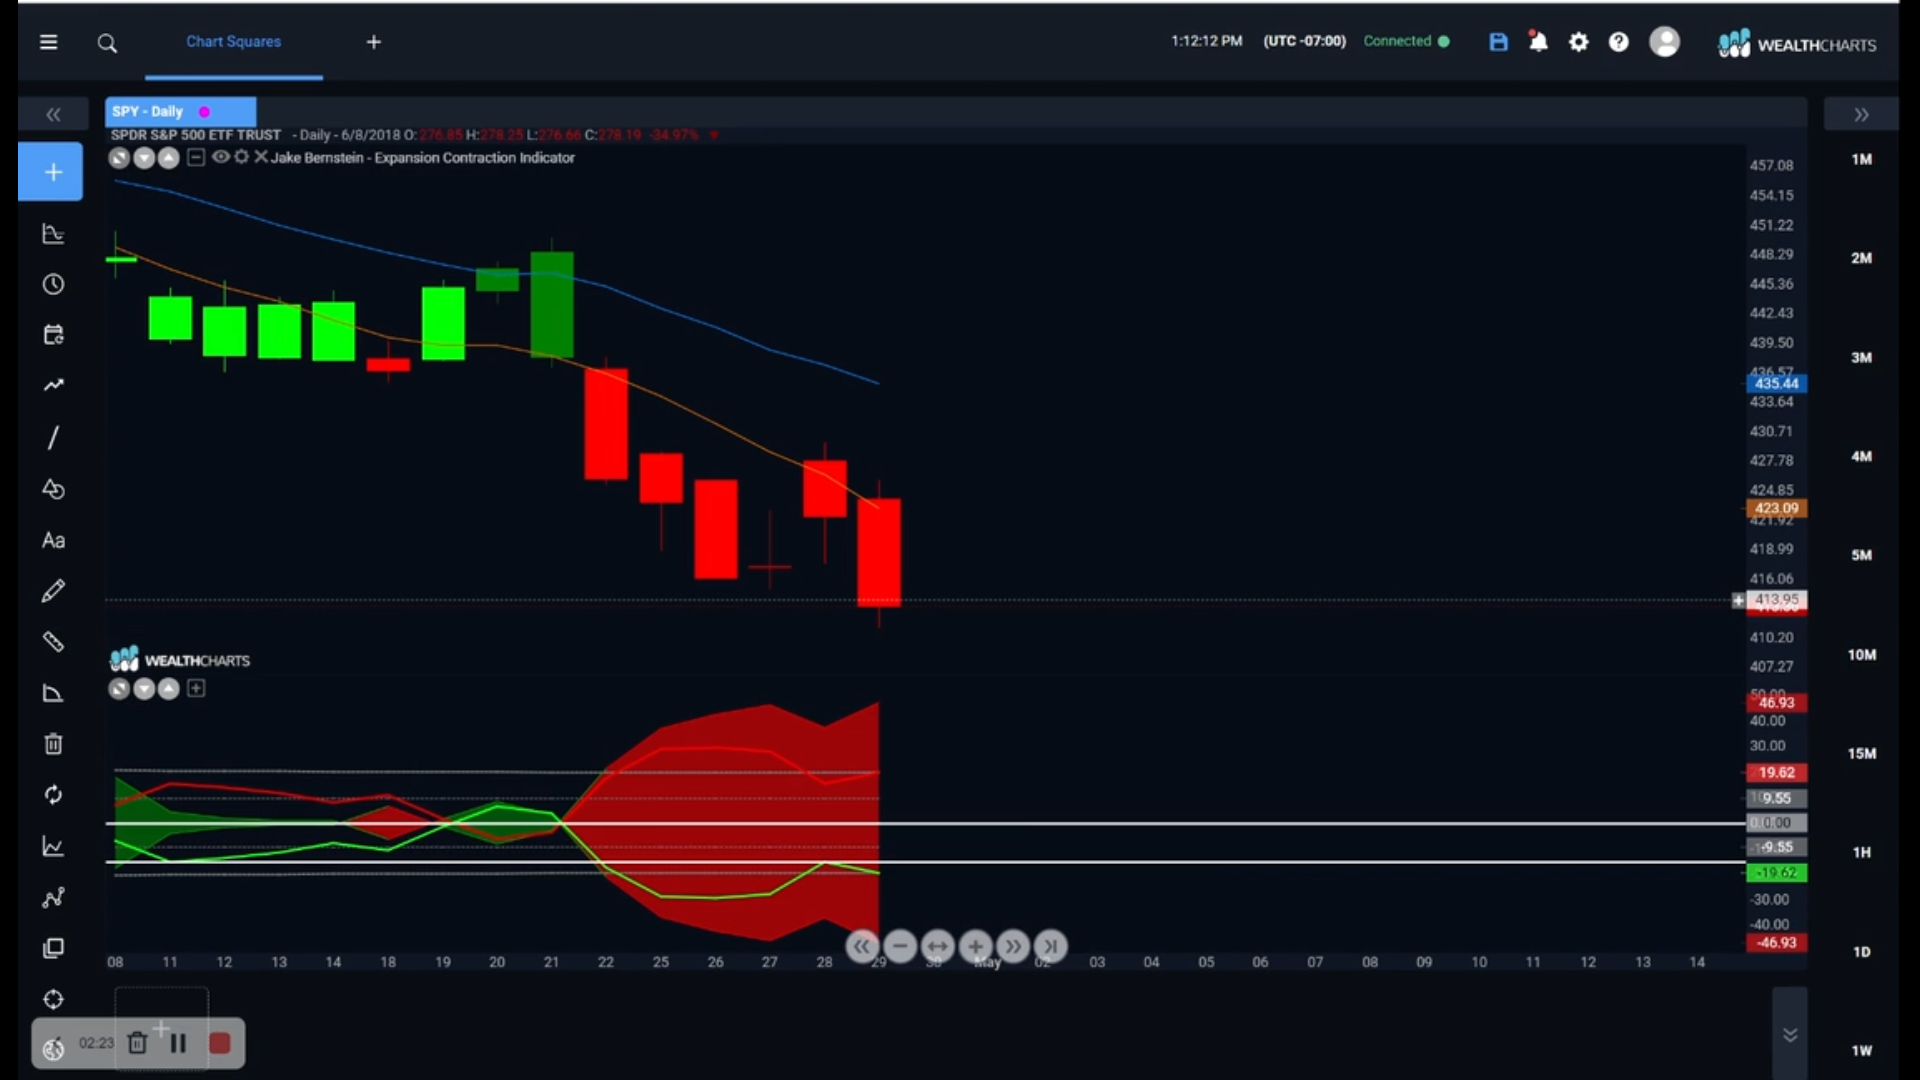Select the angle measurement tool
The height and width of the screenshot is (1080, 1920).
point(53,693)
